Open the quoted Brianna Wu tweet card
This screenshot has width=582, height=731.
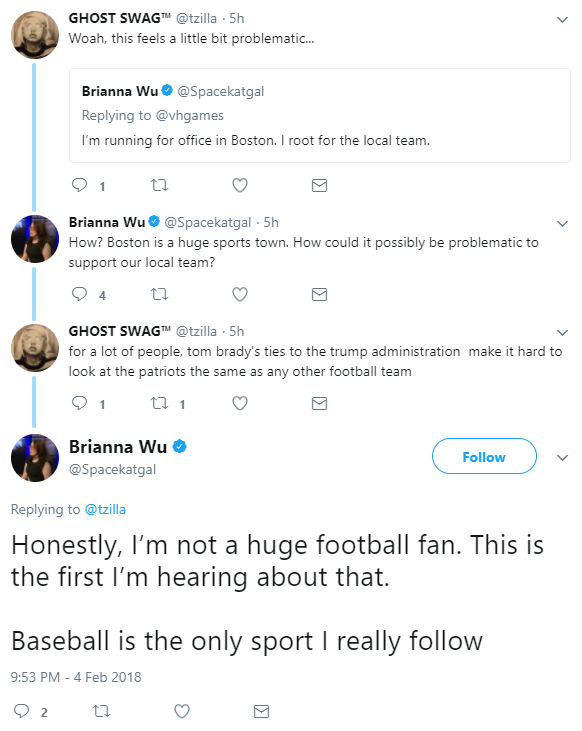[320, 116]
